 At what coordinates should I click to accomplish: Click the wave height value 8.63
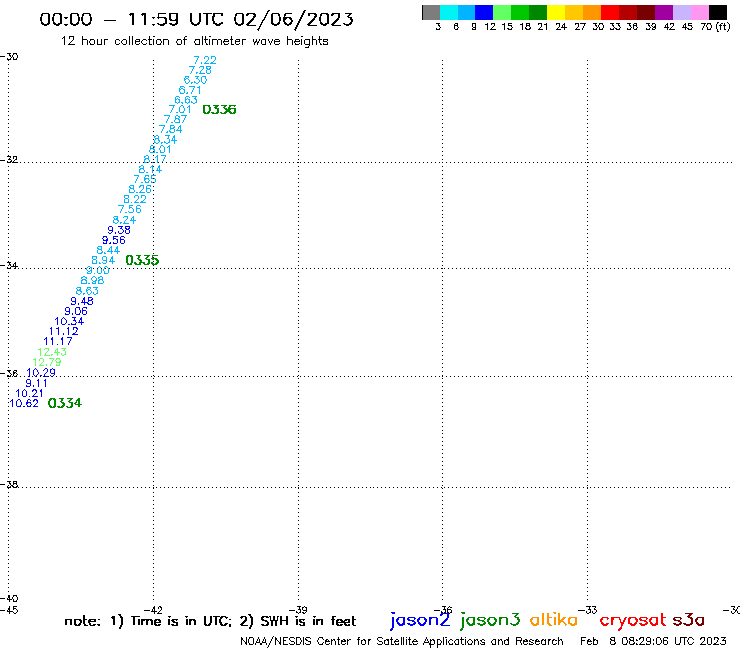(87, 290)
